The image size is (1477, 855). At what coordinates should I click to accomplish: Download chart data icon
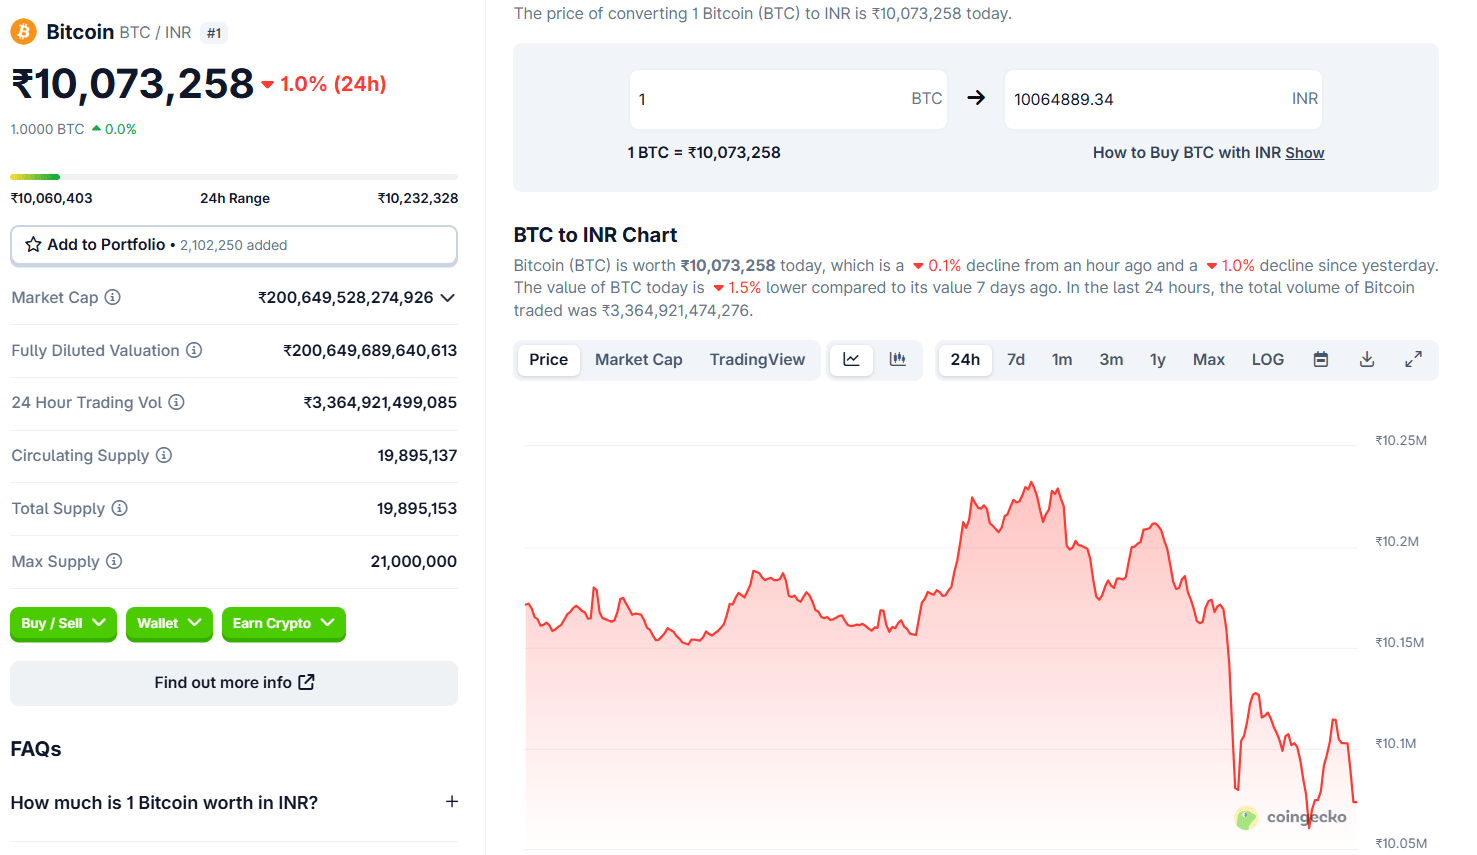coord(1366,360)
